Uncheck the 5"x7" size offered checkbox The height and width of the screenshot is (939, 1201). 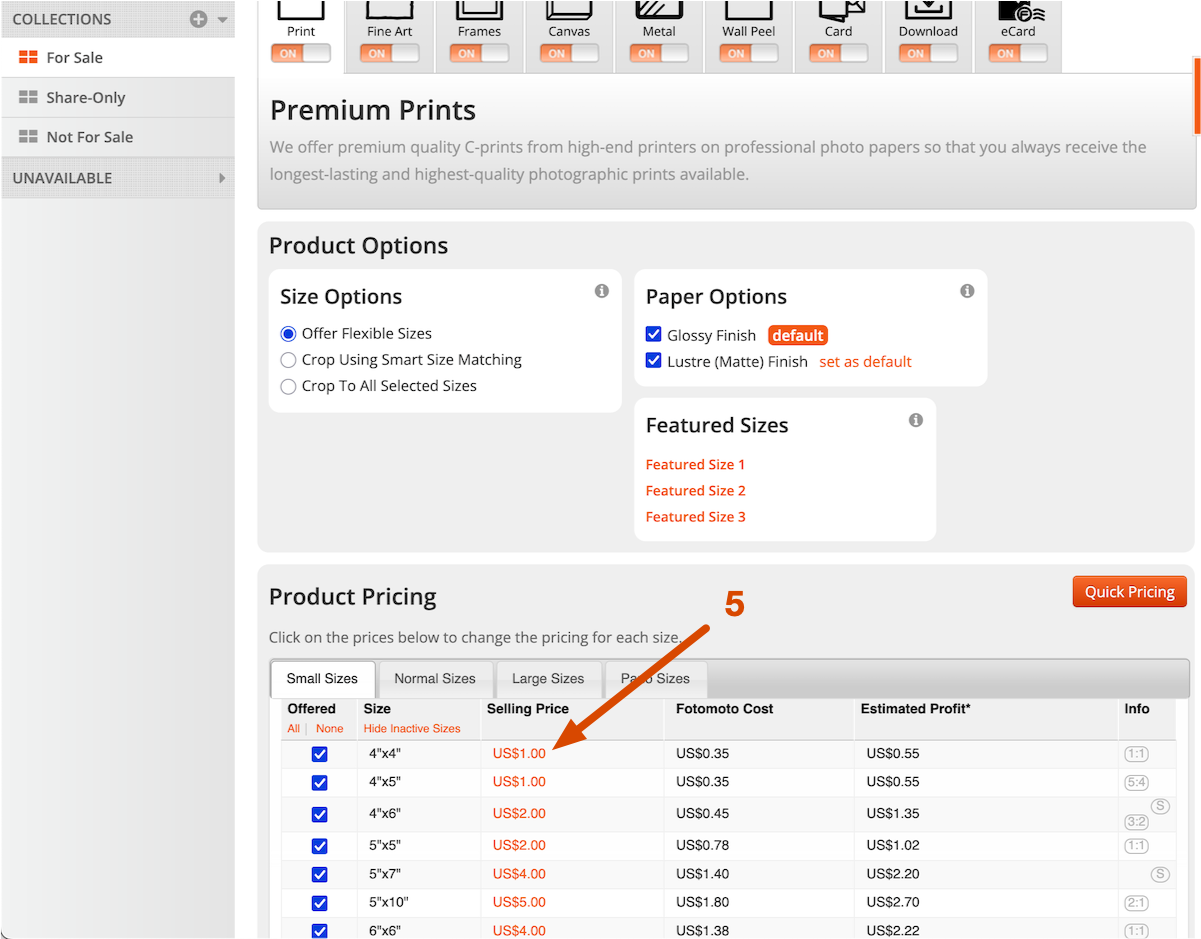(x=320, y=874)
